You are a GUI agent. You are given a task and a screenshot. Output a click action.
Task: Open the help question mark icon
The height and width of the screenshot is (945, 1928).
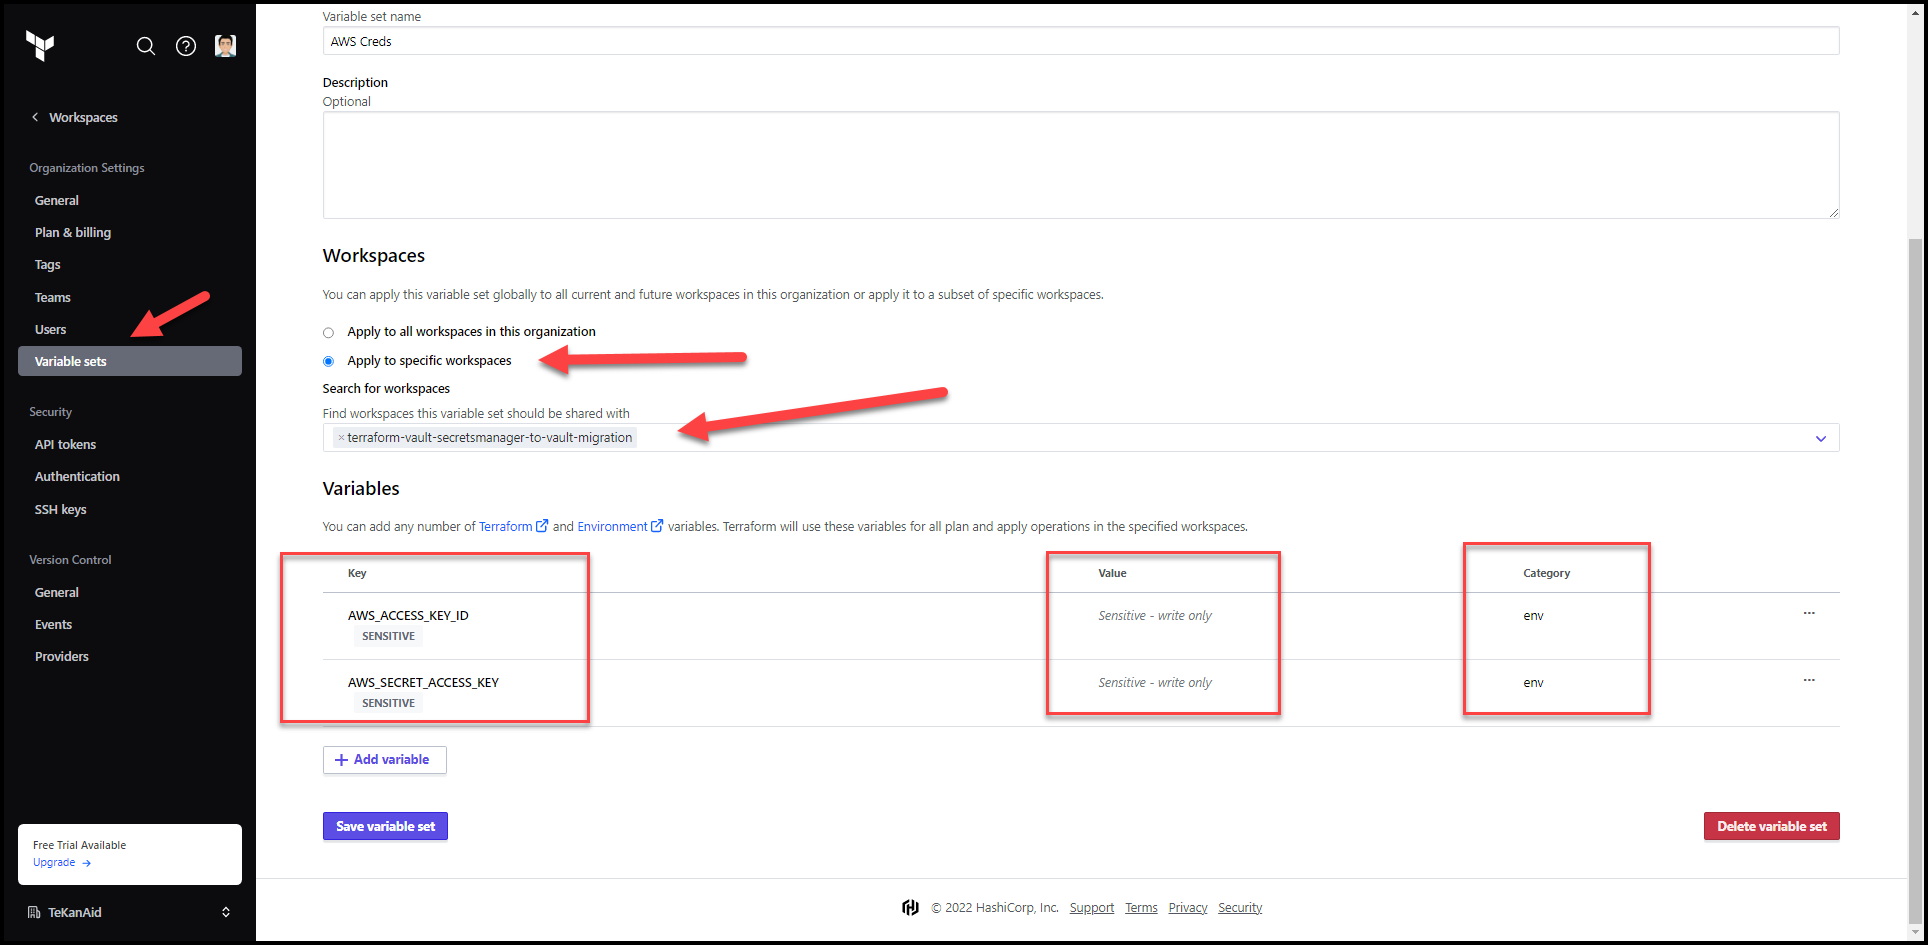[186, 46]
